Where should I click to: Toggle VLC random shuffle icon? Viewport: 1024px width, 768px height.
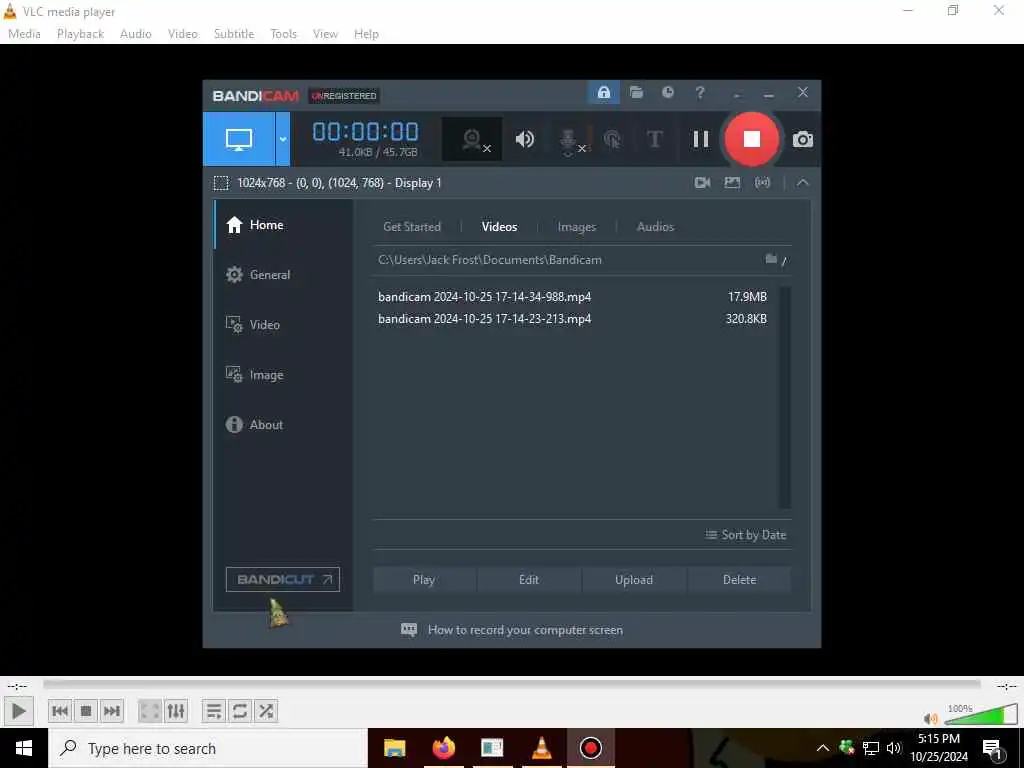(266, 711)
